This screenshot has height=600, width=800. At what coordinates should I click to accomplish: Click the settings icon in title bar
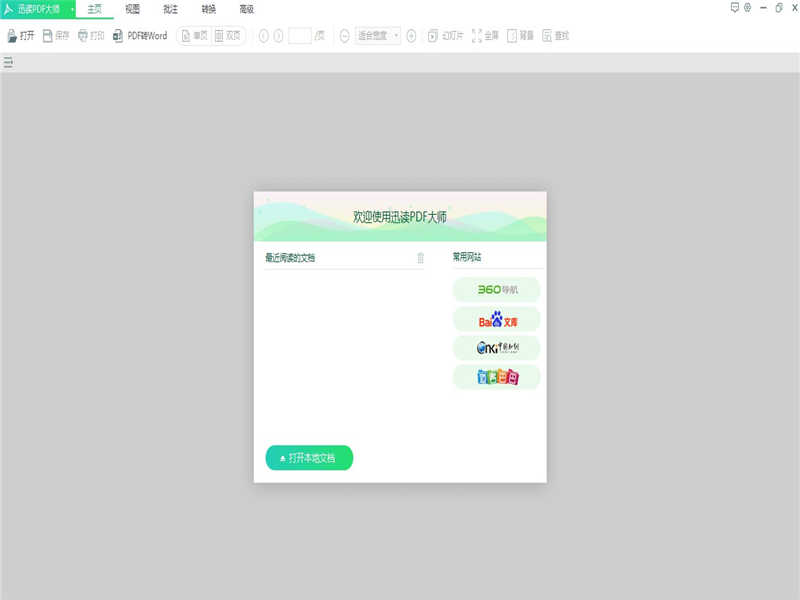pyautogui.click(x=747, y=8)
